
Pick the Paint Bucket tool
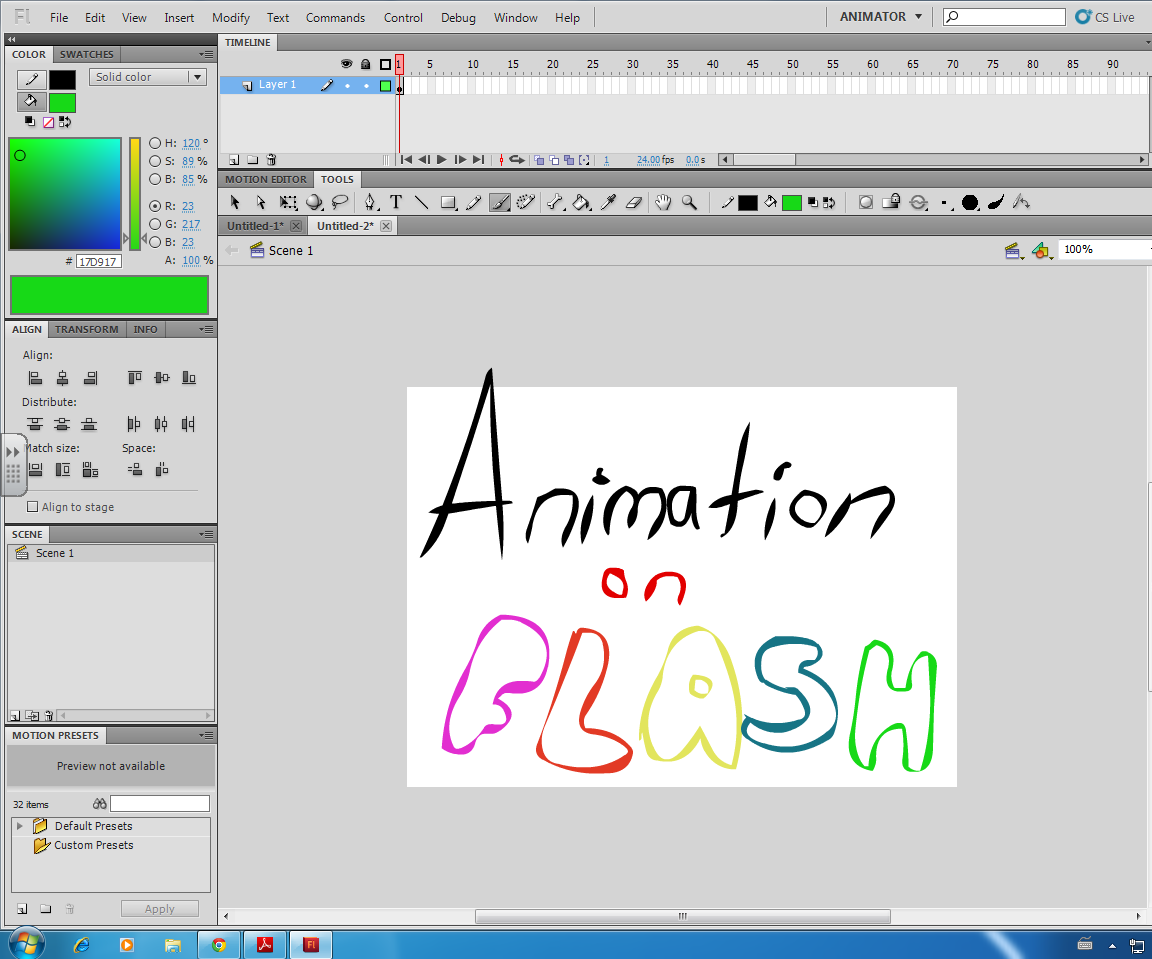click(x=579, y=202)
